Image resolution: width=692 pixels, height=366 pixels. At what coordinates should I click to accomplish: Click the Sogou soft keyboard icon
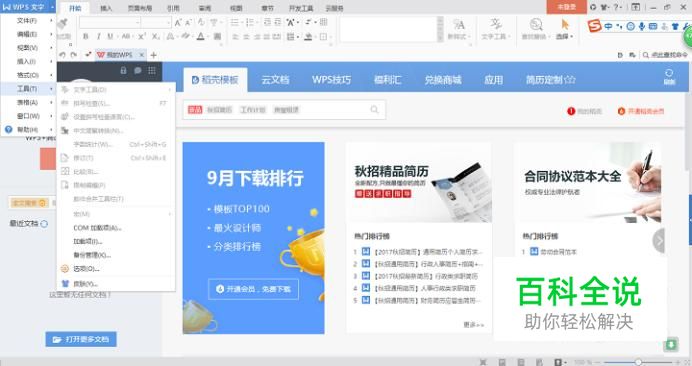pos(653,26)
